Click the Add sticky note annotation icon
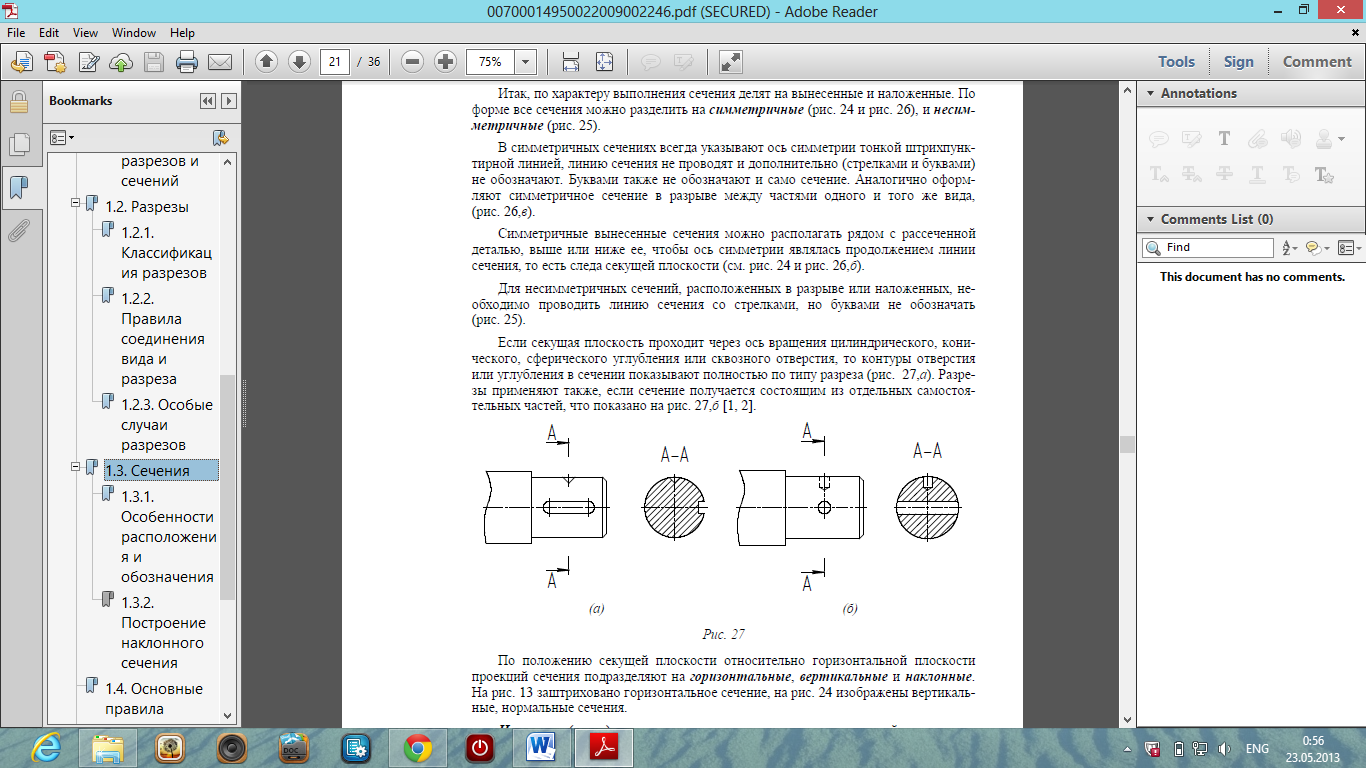1366x768 pixels. (x=1159, y=139)
